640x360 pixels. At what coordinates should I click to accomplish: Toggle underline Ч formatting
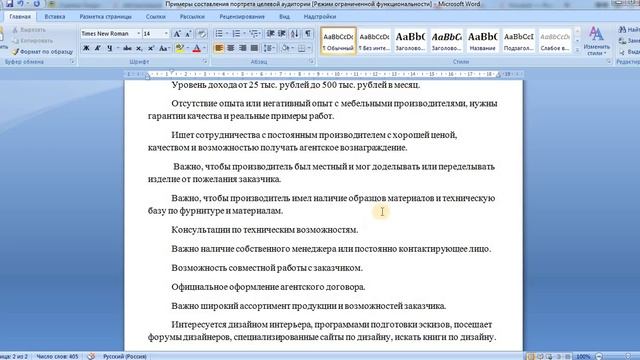[x=109, y=48]
